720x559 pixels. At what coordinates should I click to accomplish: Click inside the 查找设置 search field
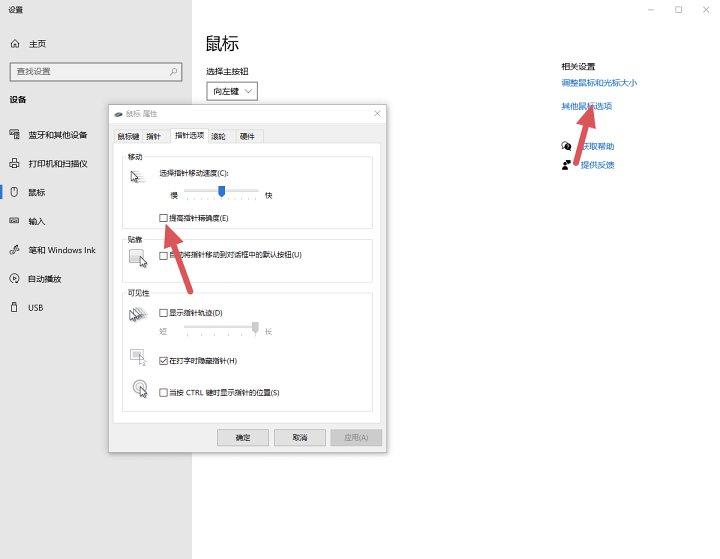[96, 72]
